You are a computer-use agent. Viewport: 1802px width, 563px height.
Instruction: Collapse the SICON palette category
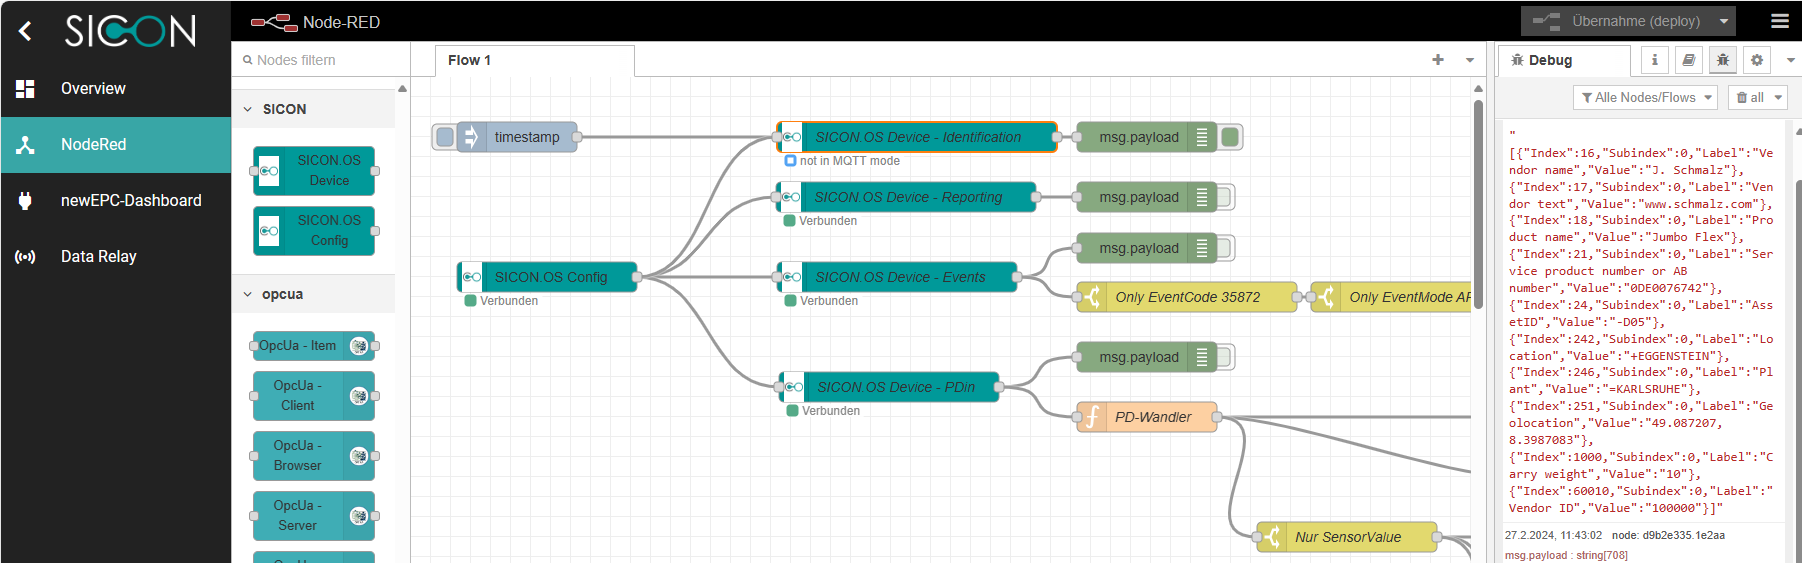pos(248,109)
